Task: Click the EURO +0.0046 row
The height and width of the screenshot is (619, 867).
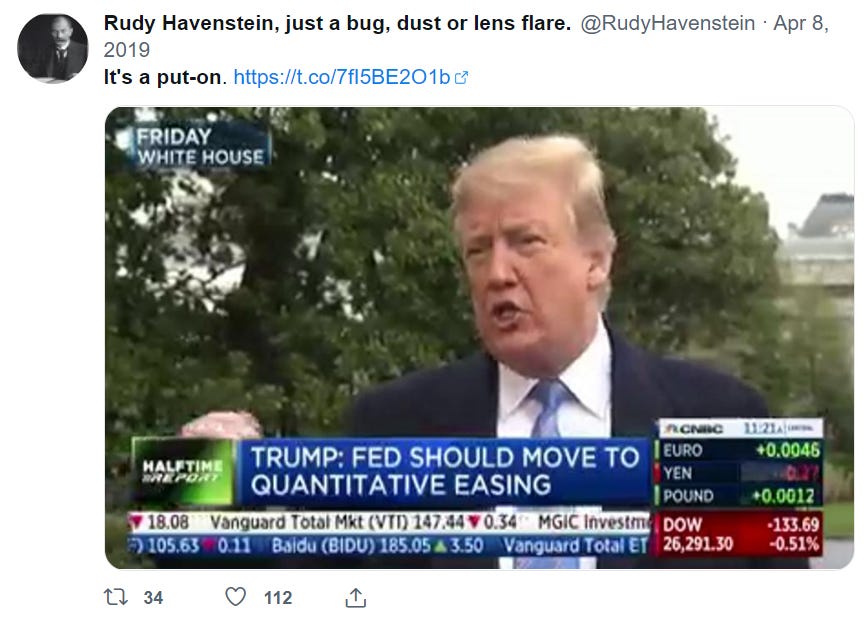Action: [x=739, y=450]
